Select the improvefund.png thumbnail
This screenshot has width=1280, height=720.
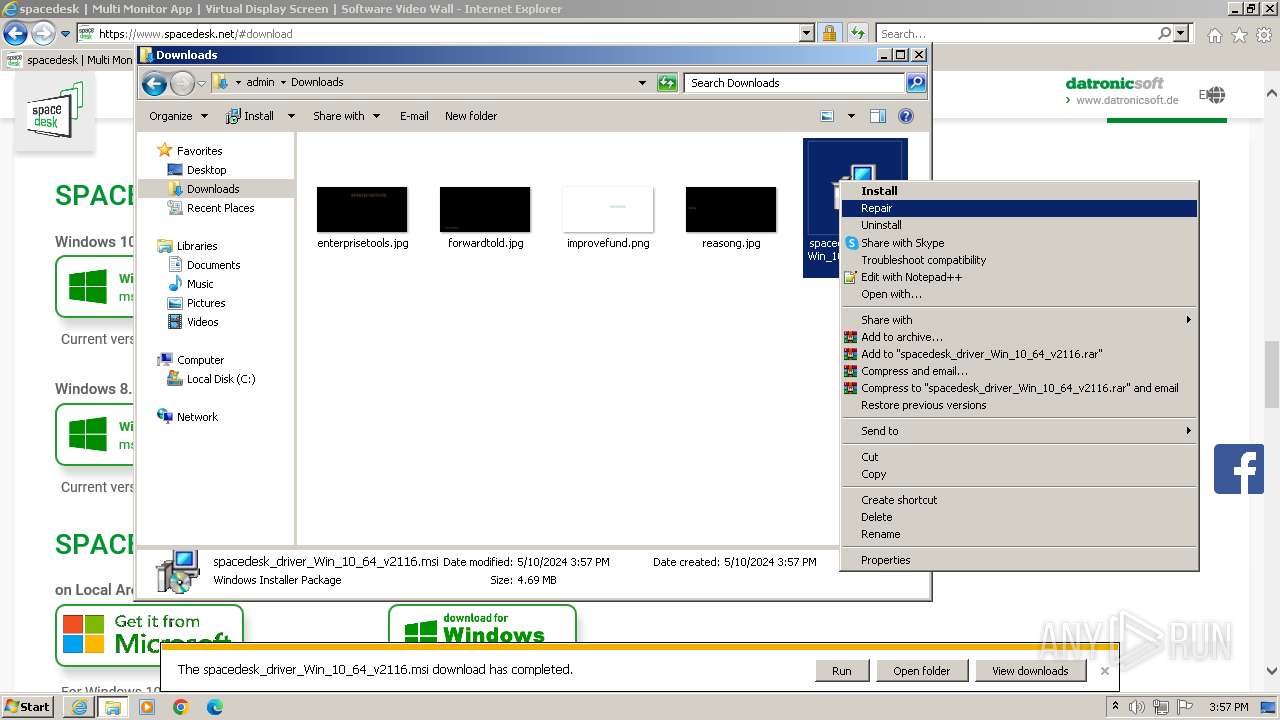click(x=608, y=210)
